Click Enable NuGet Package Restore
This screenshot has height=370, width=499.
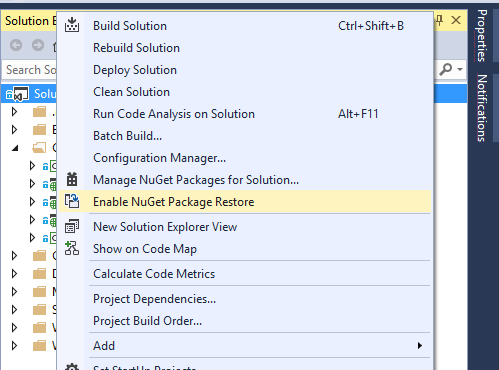coord(245,202)
